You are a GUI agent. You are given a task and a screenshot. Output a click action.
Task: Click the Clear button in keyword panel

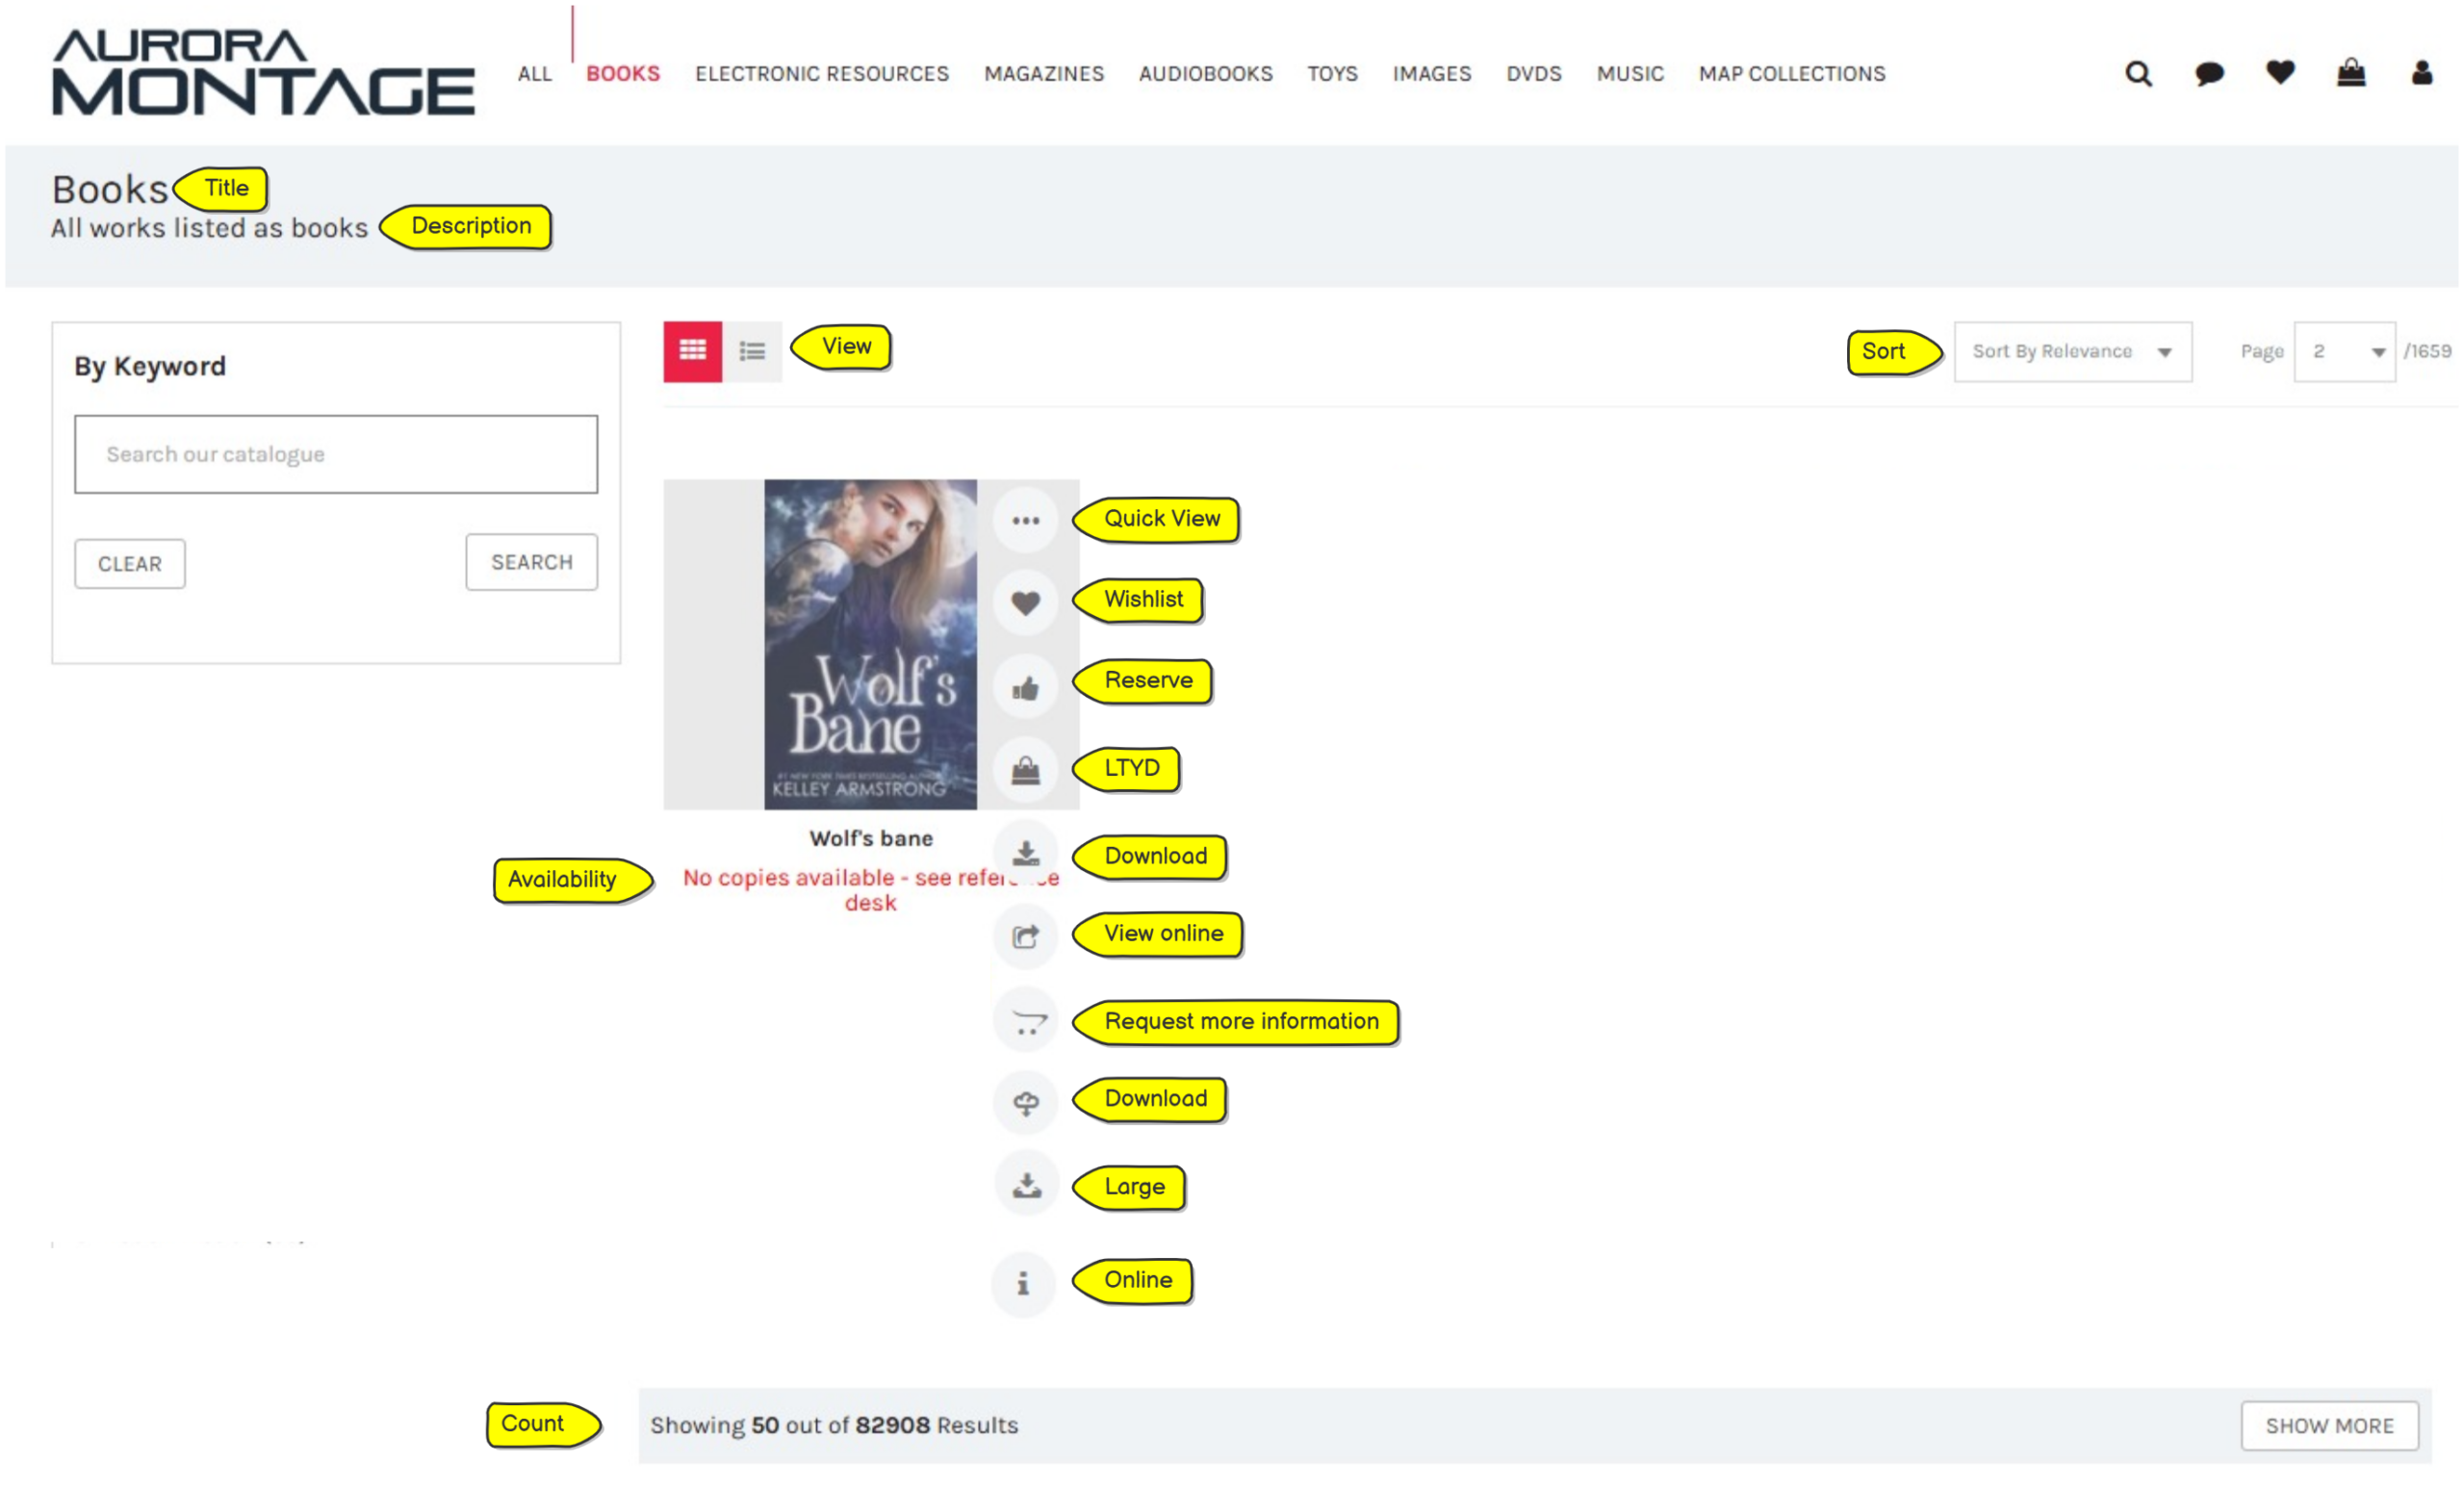(130, 564)
